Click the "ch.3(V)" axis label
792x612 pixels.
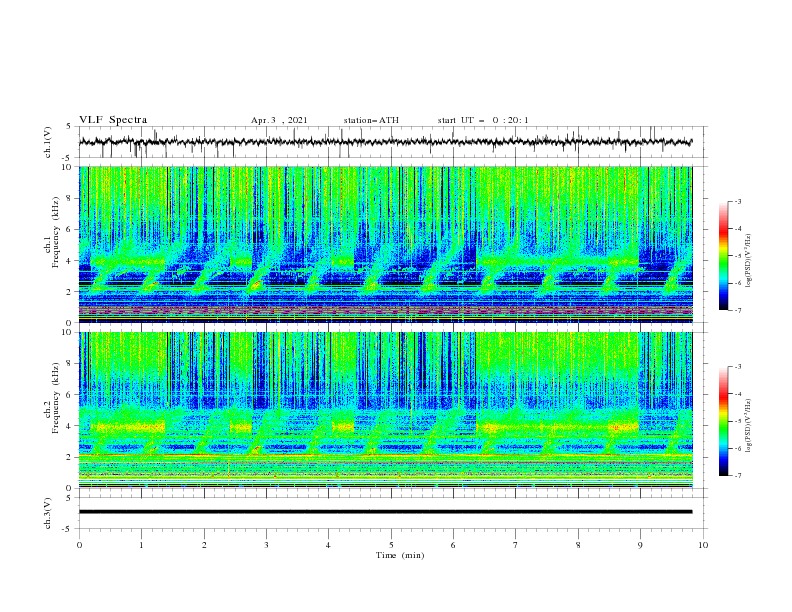click(x=48, y=513)
